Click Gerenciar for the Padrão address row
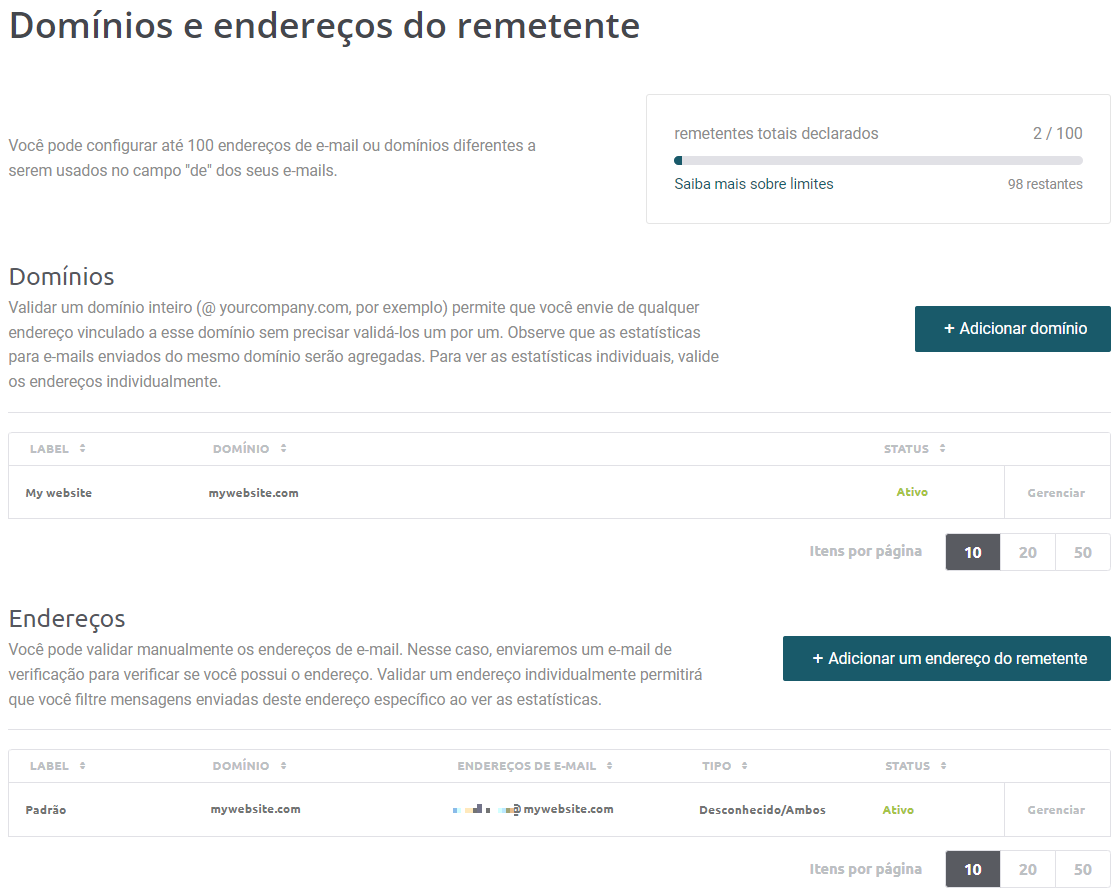This screenshot has height=895, width=1120. tap(1056, 810)
